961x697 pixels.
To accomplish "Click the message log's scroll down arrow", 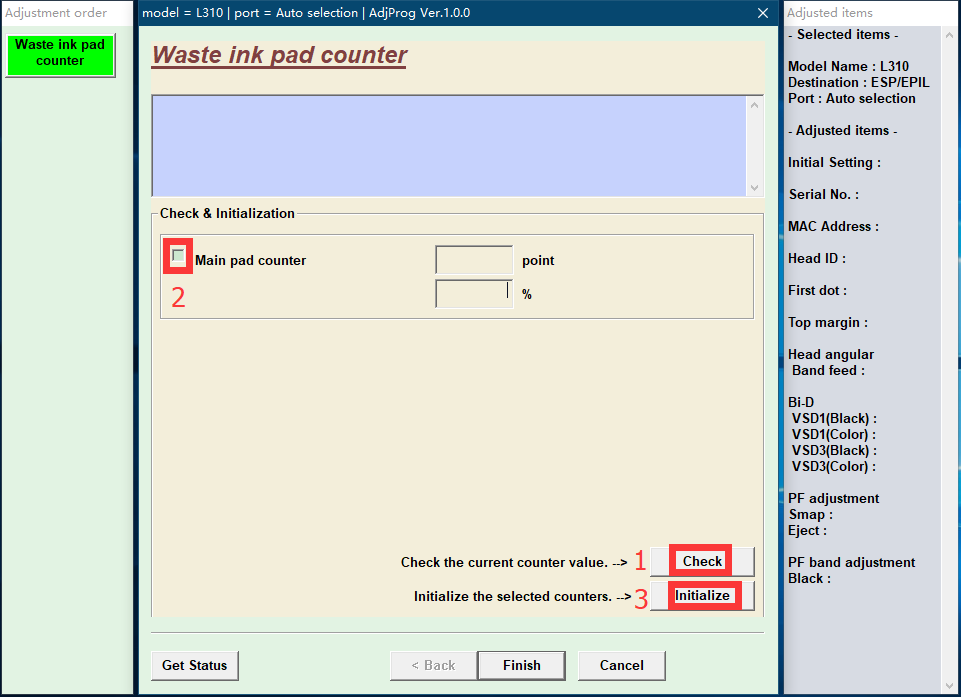I will (755, 187).
